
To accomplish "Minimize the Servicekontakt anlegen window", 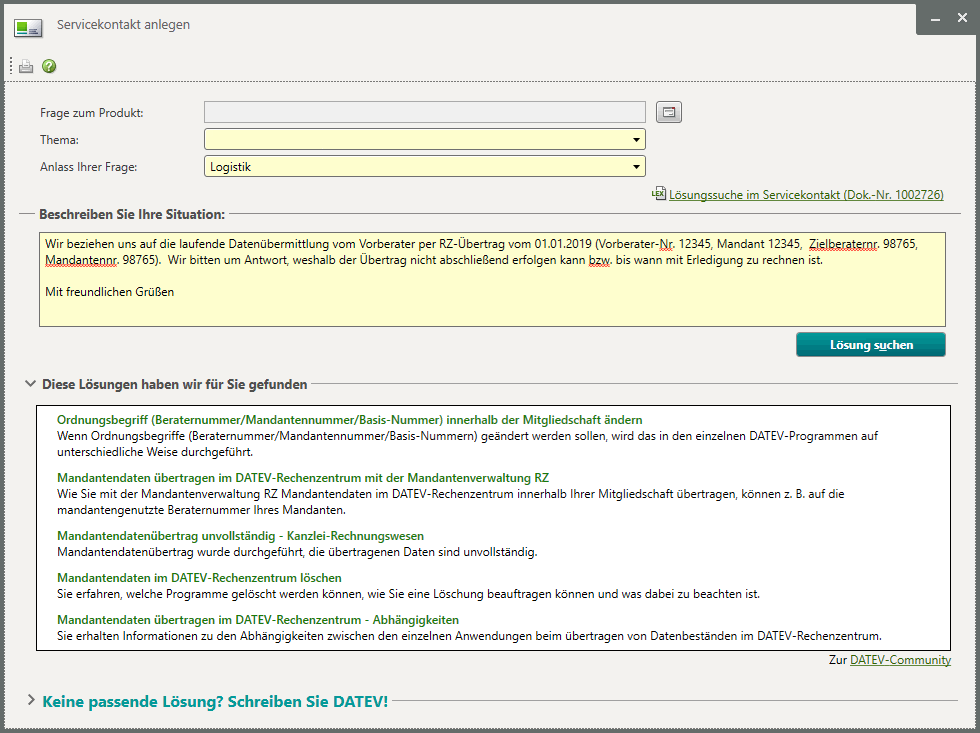I will coord(935,19).
